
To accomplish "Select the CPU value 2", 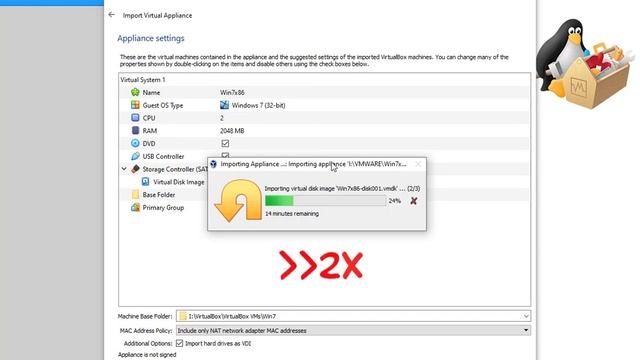I will (222, 118).
